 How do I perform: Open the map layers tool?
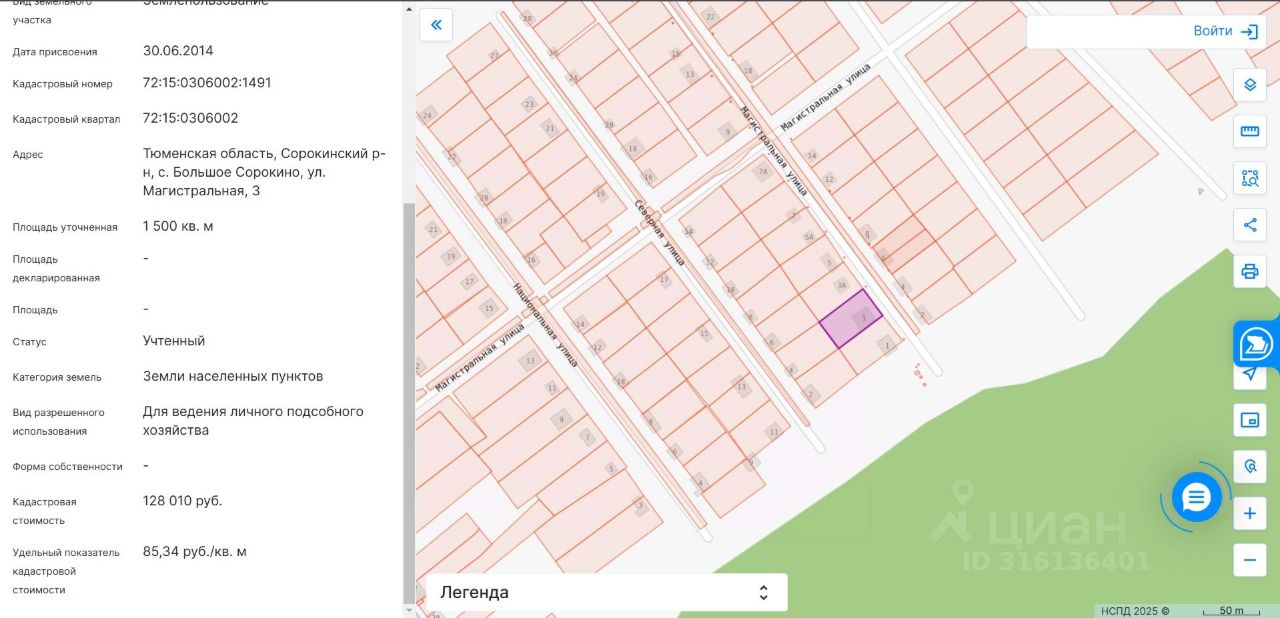pyautogui.click(x=1249, y=84)
